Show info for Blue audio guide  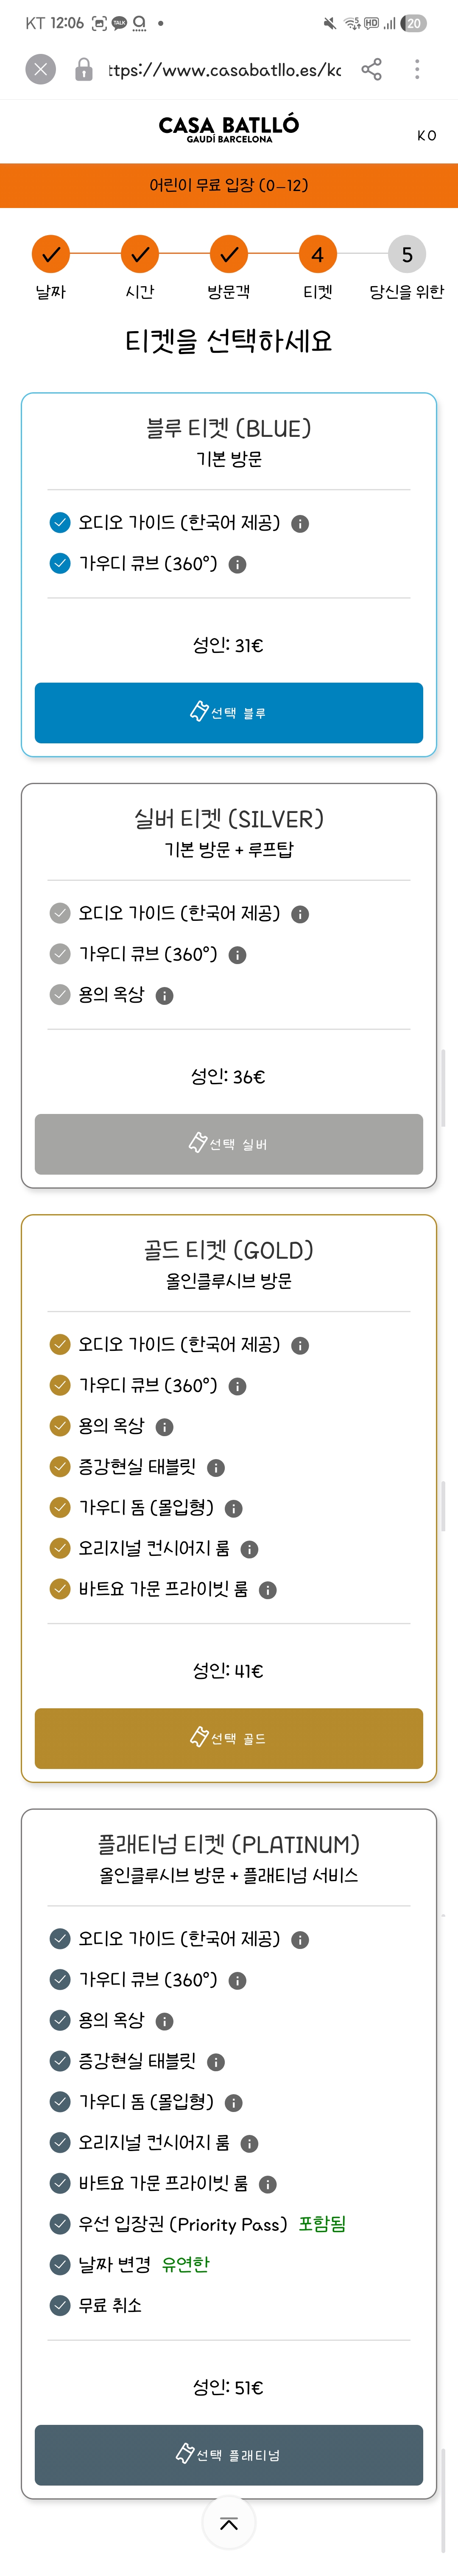(x=300, y=523)
